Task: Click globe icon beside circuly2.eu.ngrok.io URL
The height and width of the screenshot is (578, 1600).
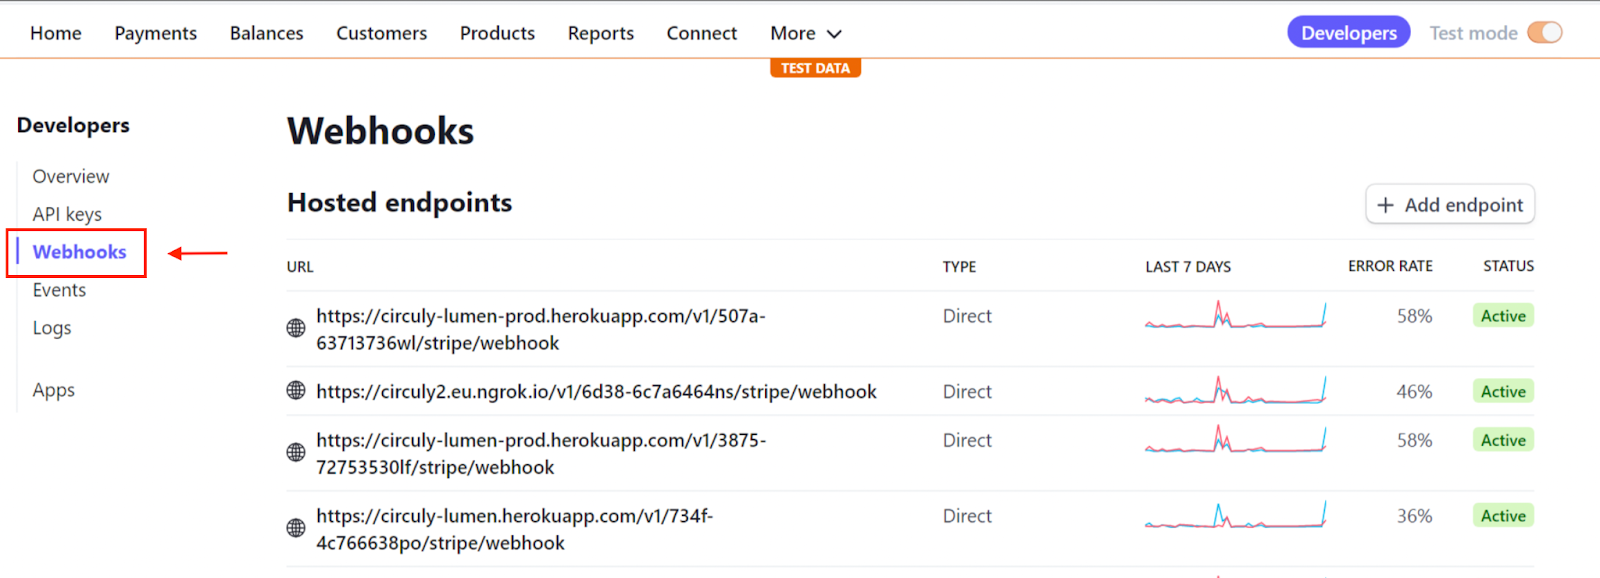Action: click(296, 391)
